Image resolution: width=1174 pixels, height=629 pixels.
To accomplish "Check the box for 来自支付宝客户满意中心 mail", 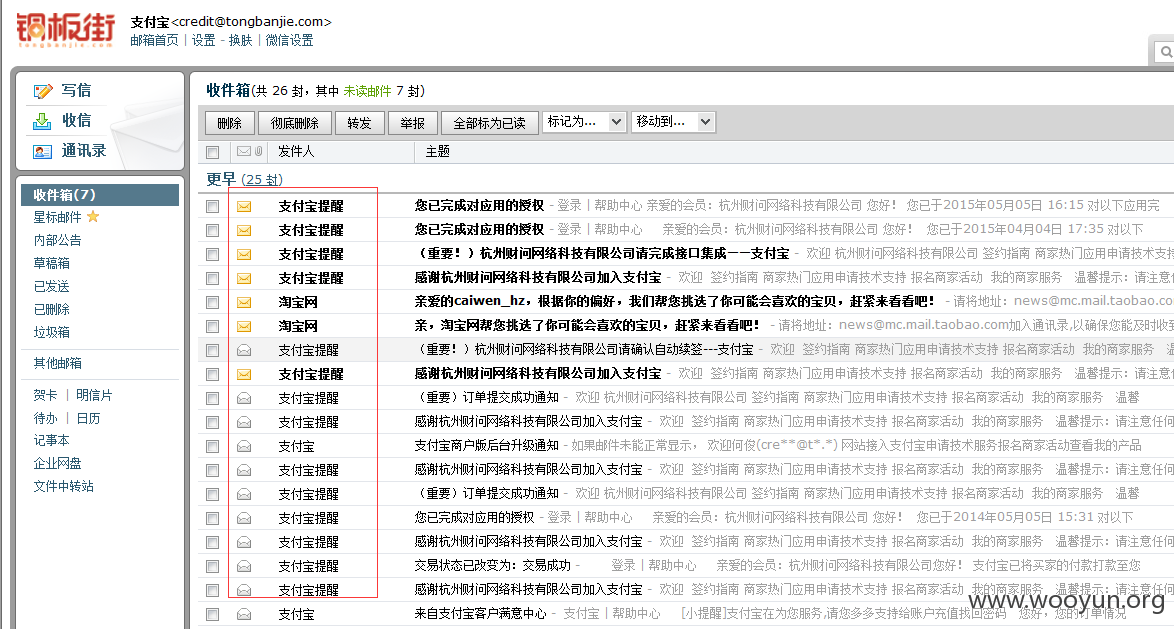I will [x=213, y=614].
